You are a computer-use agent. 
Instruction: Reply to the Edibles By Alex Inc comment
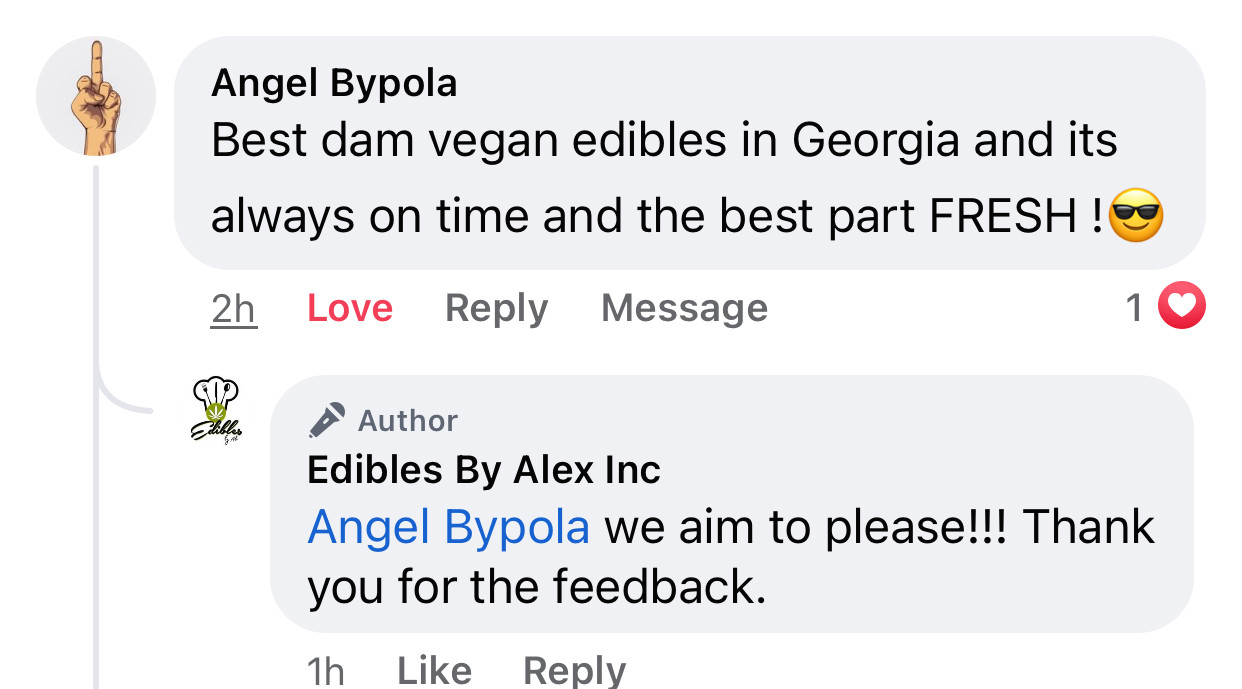click(575, 670)
